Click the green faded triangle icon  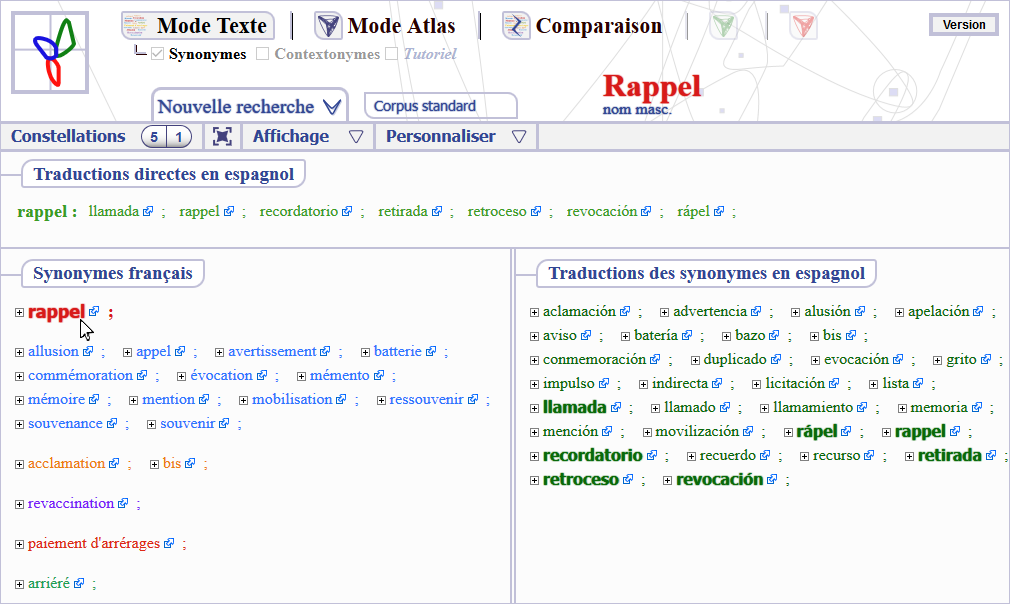[724, 27]
